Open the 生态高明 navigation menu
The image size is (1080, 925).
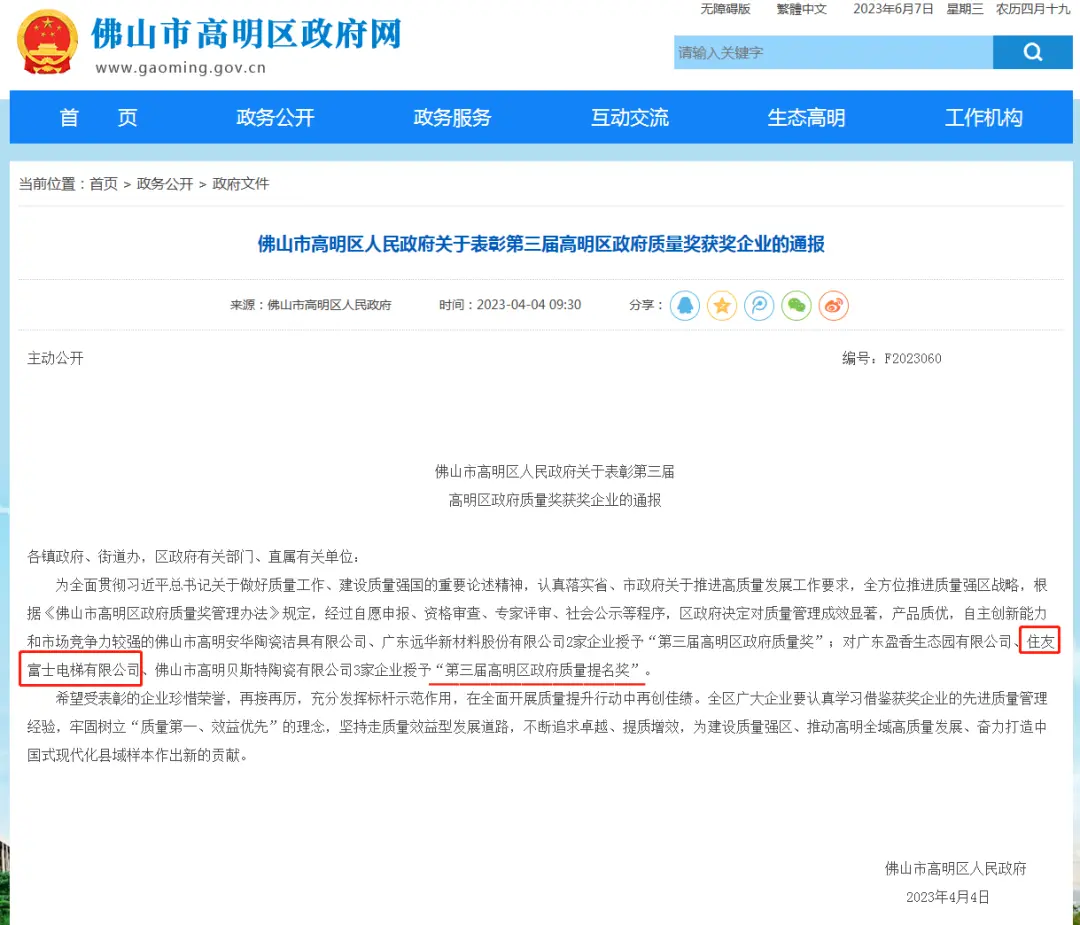(x=806, y=117)
